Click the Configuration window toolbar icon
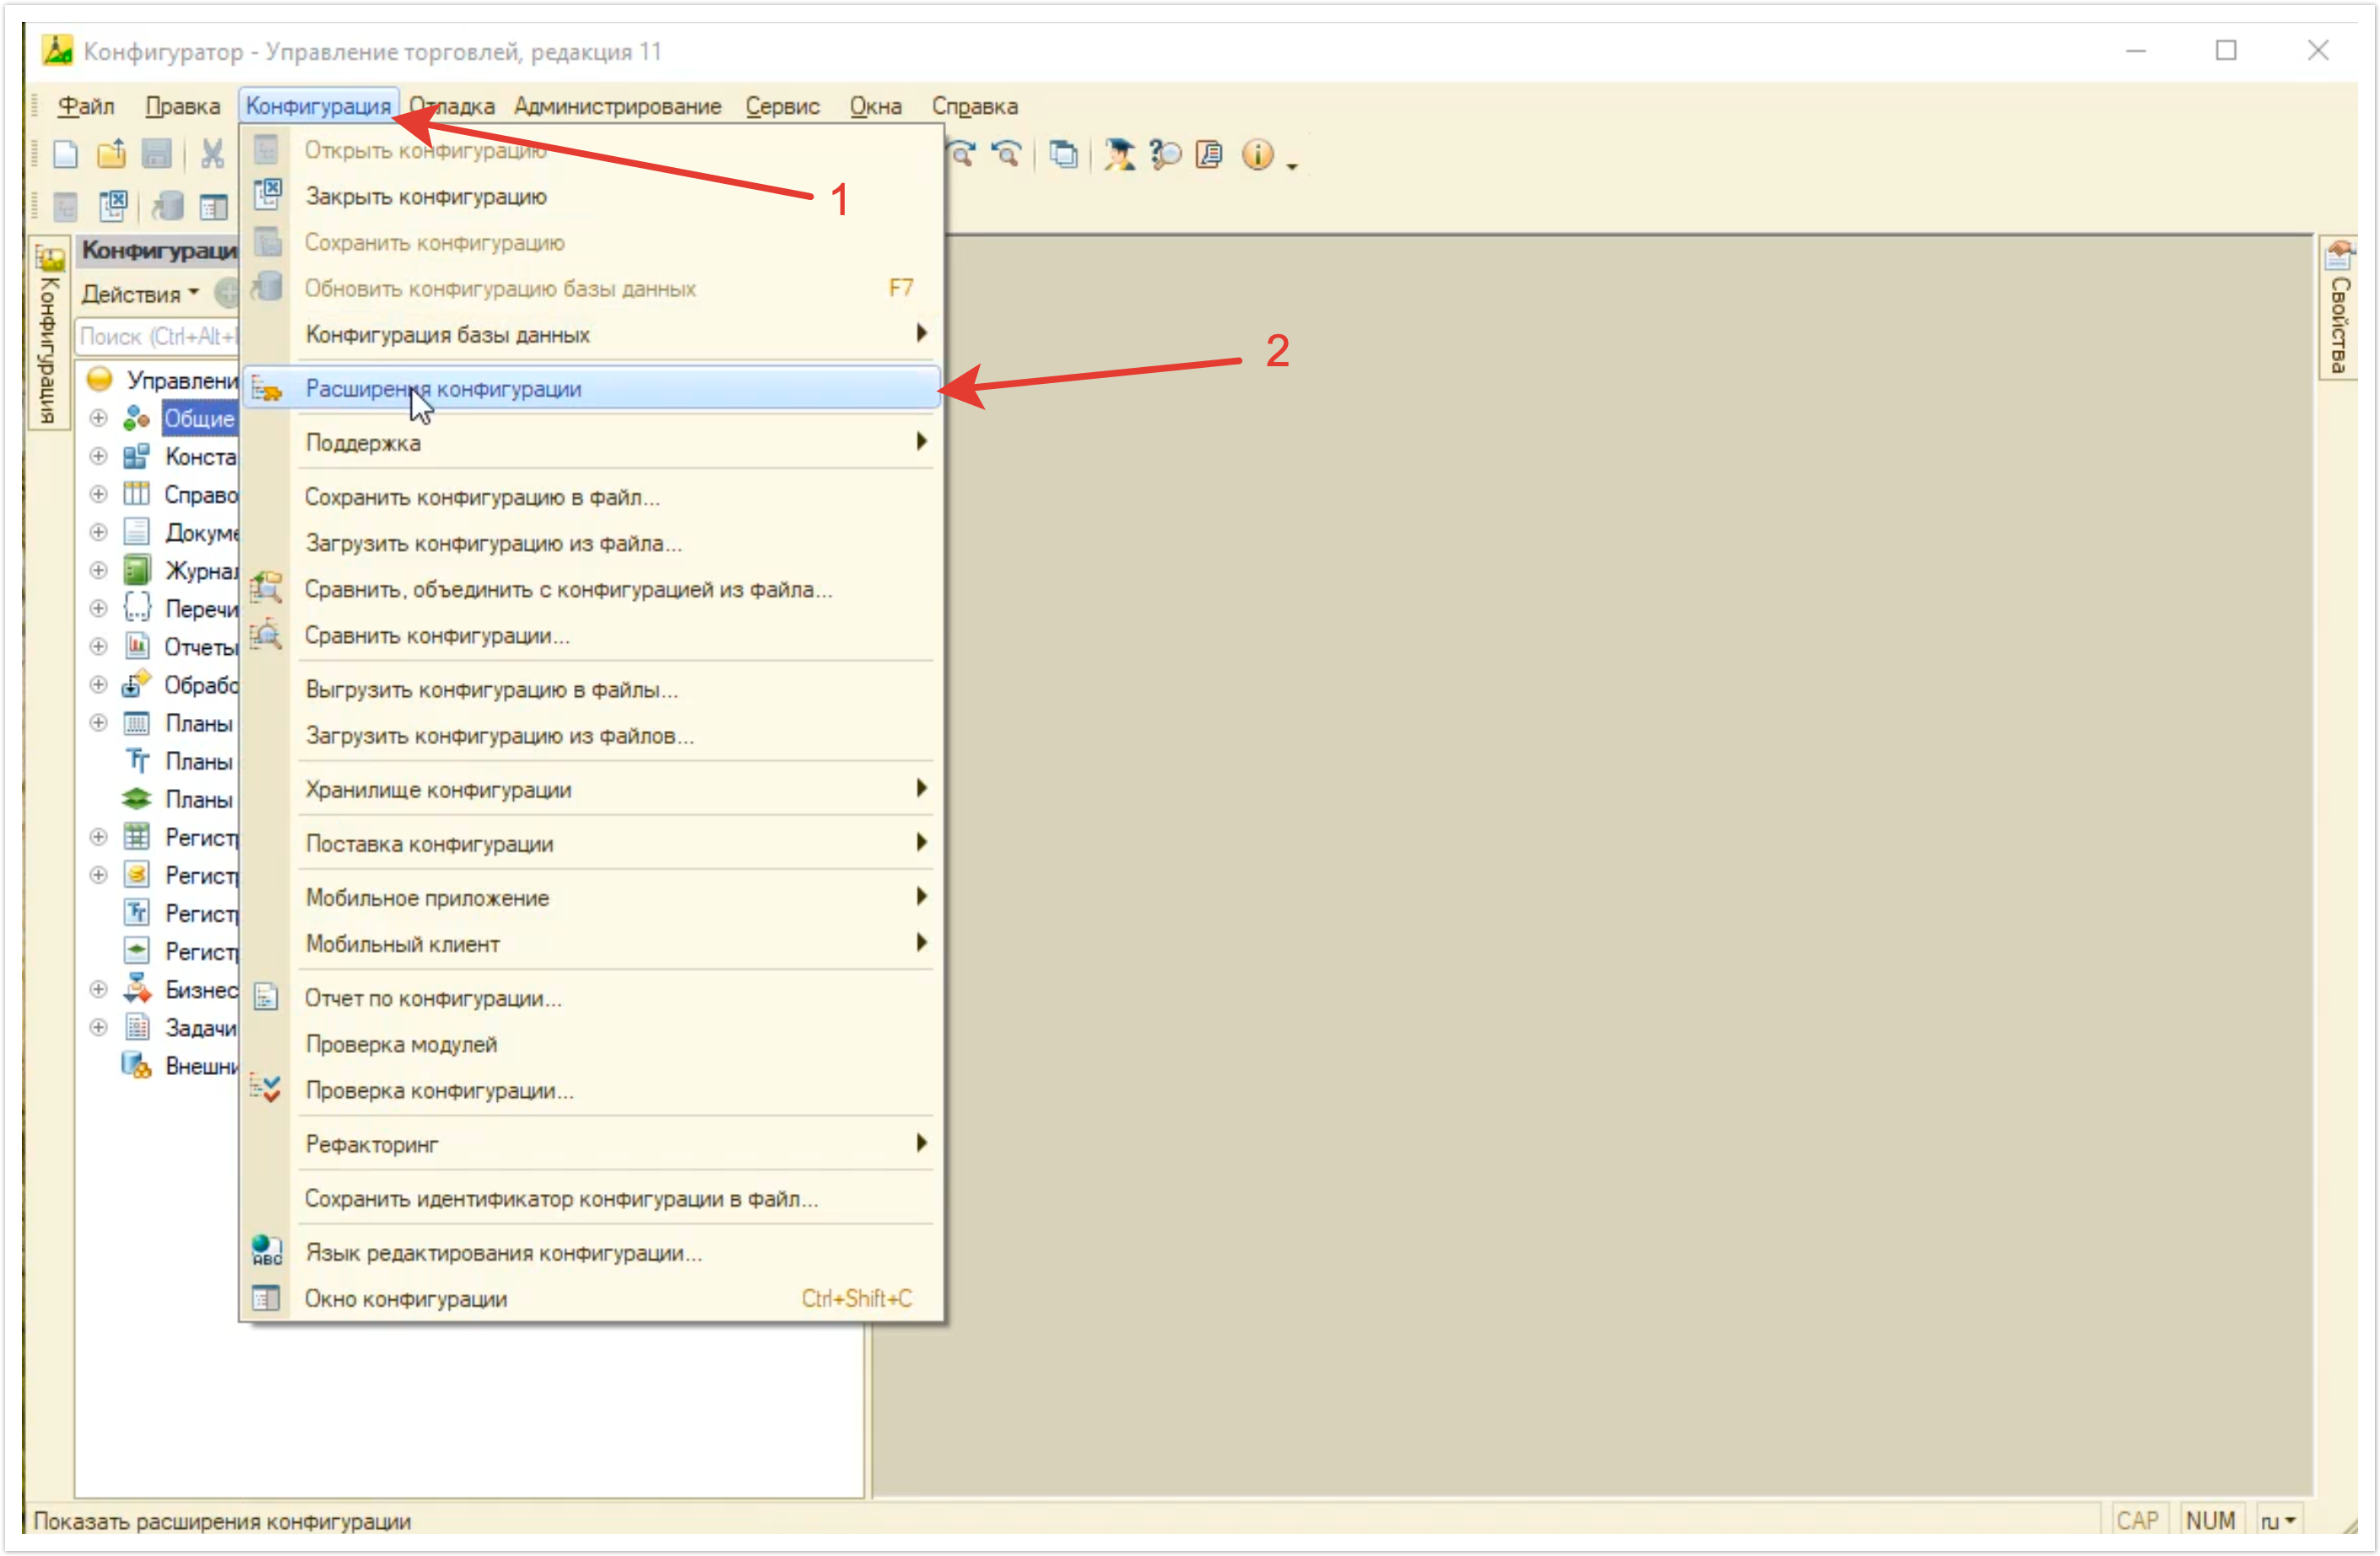 pos(213,207)
